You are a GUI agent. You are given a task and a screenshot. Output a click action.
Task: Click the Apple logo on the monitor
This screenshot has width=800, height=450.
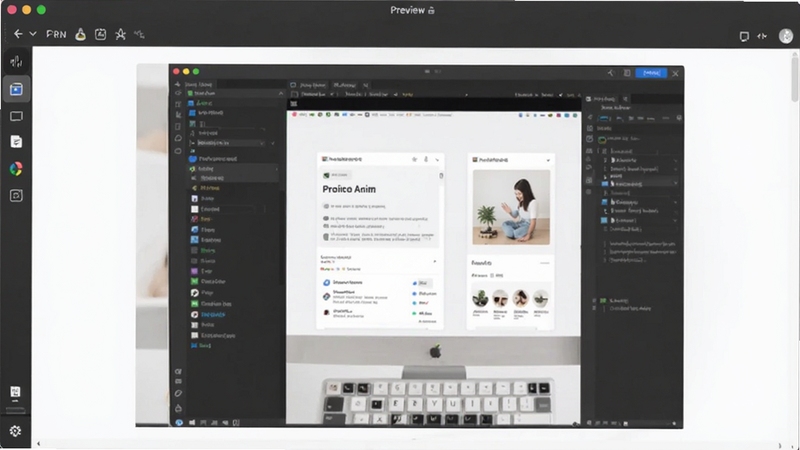tap(435, 351)
